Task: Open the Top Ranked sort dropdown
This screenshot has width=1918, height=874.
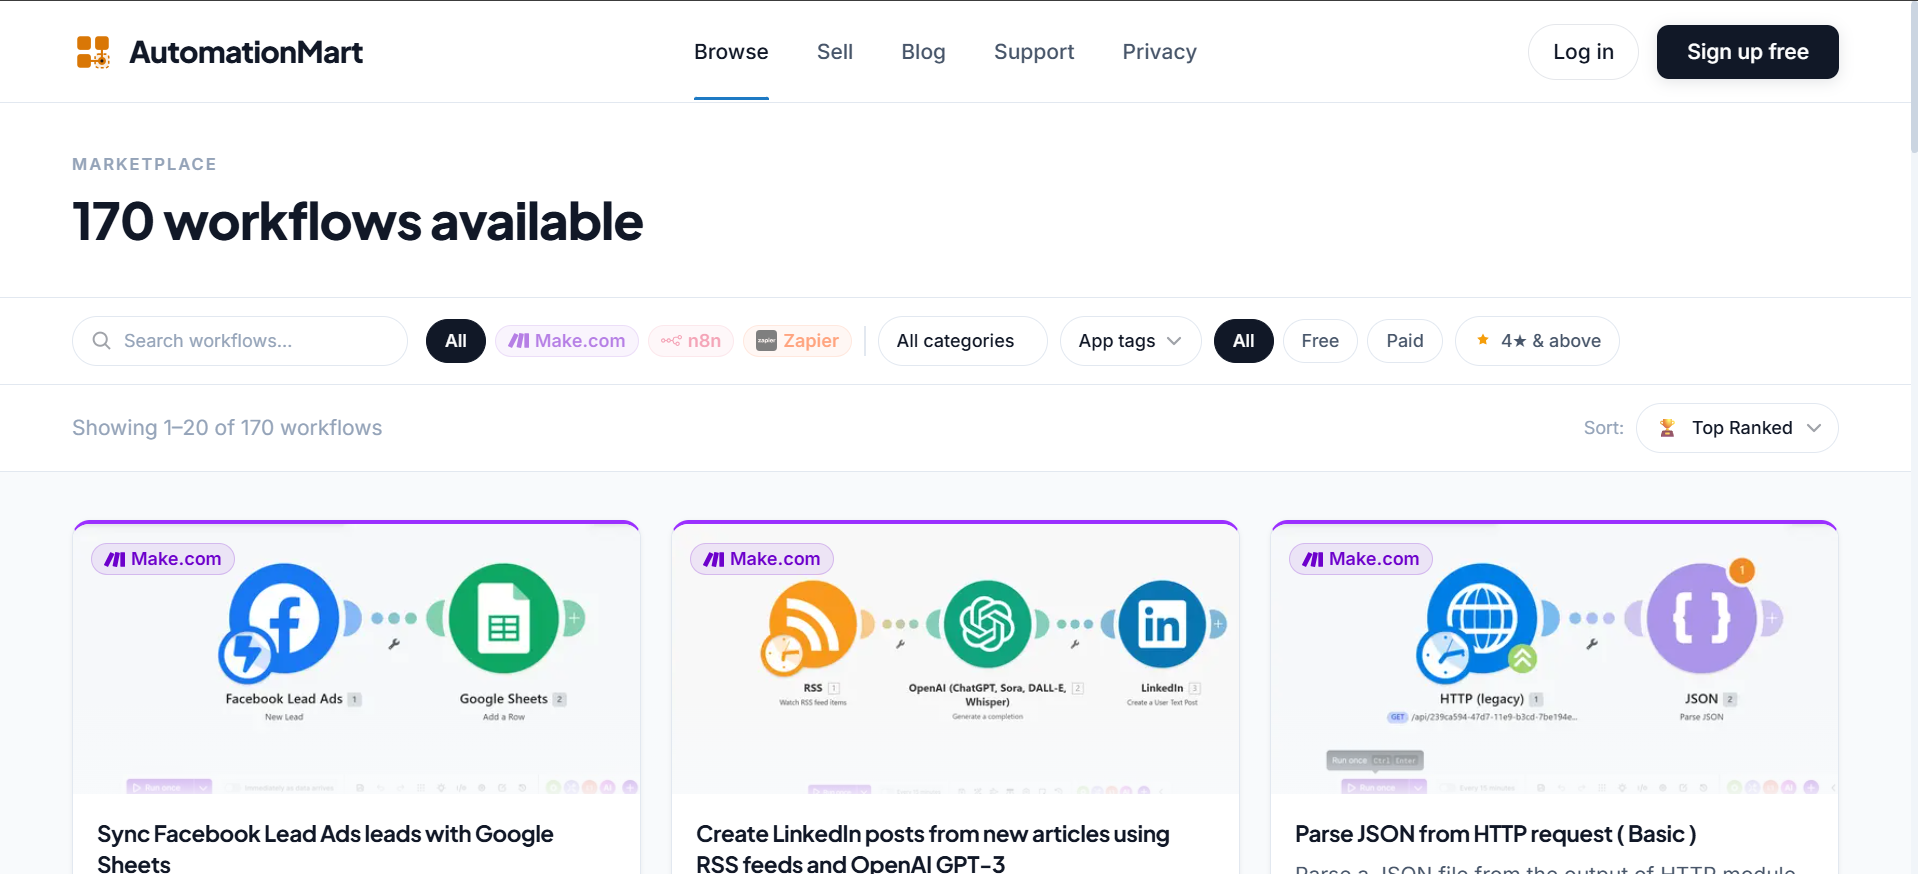Action: pos(1737,428)
